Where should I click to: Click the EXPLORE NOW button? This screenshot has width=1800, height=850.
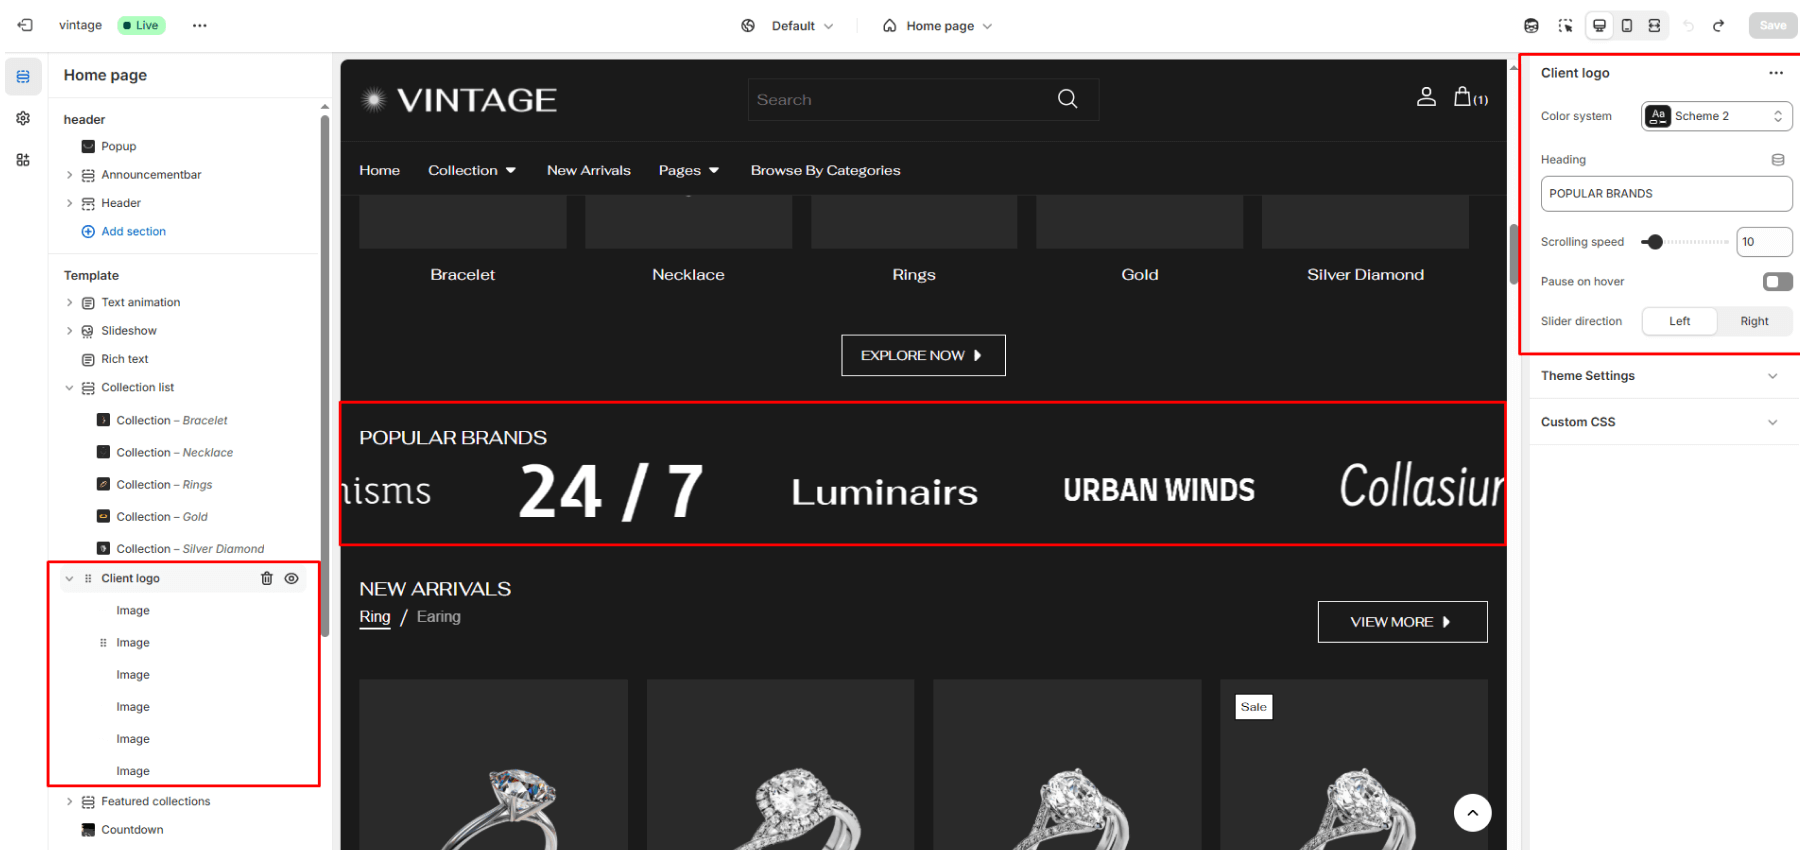(x=923, y=355)
